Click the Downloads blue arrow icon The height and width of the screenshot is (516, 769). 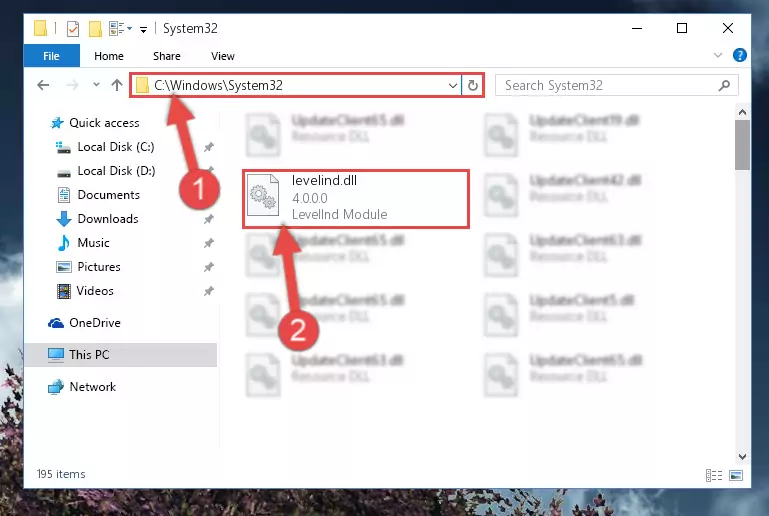point(64,219)
